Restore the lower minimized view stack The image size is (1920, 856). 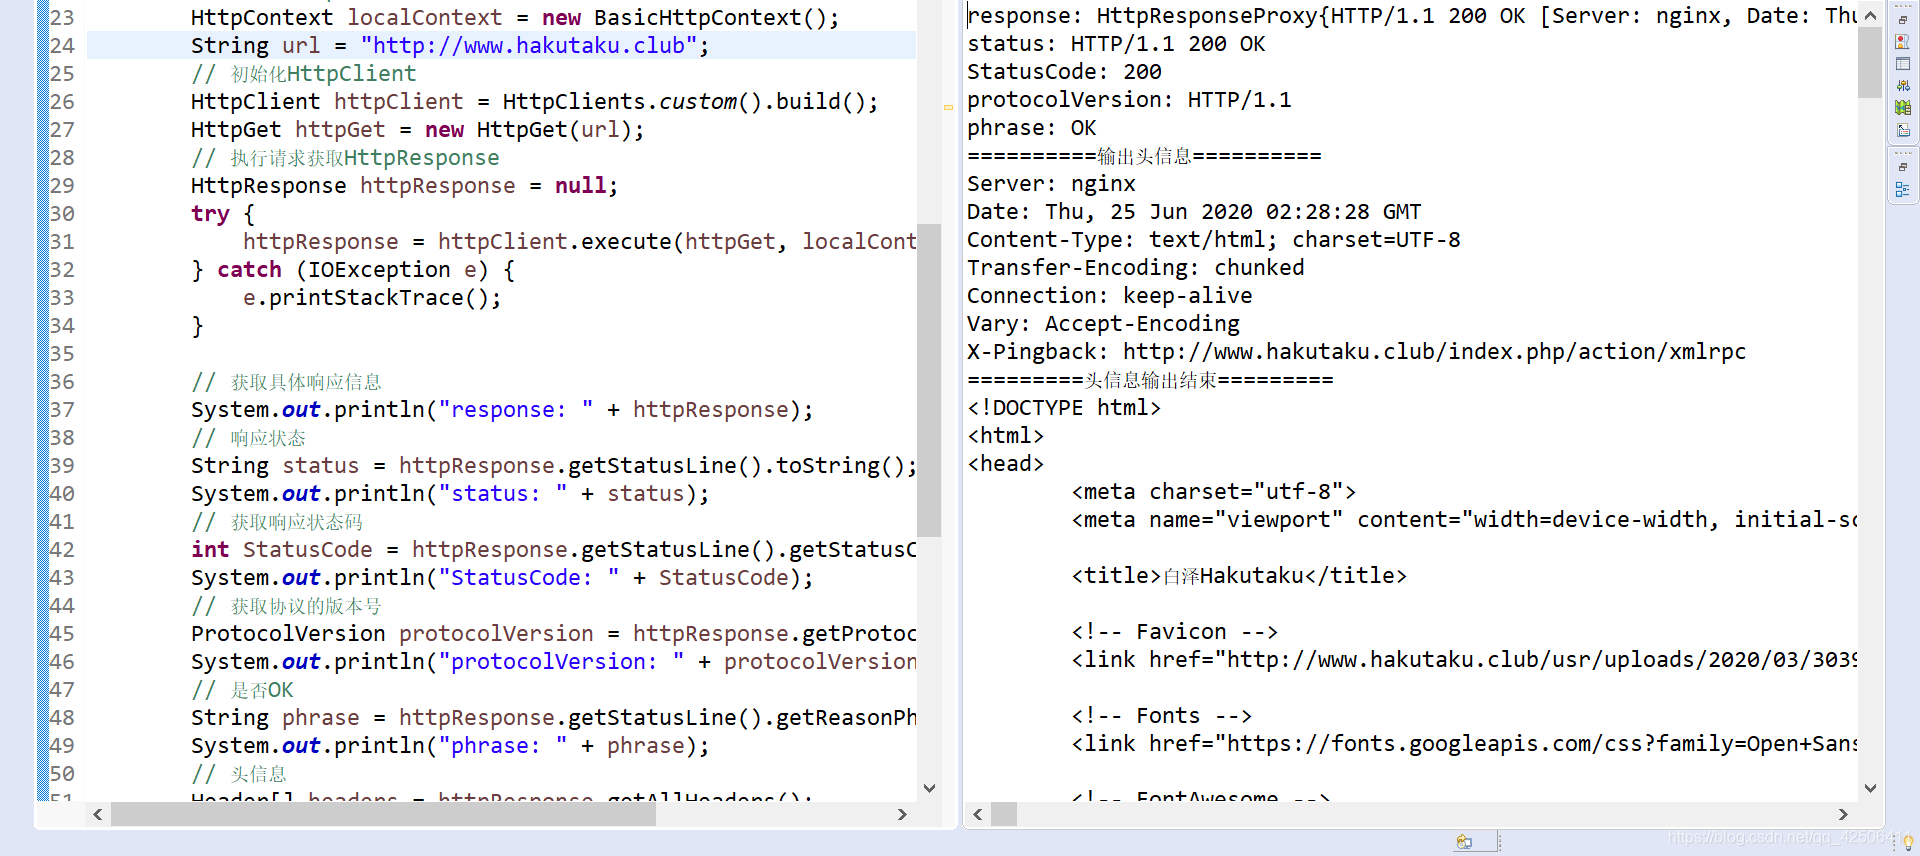tap(1902, 167)
